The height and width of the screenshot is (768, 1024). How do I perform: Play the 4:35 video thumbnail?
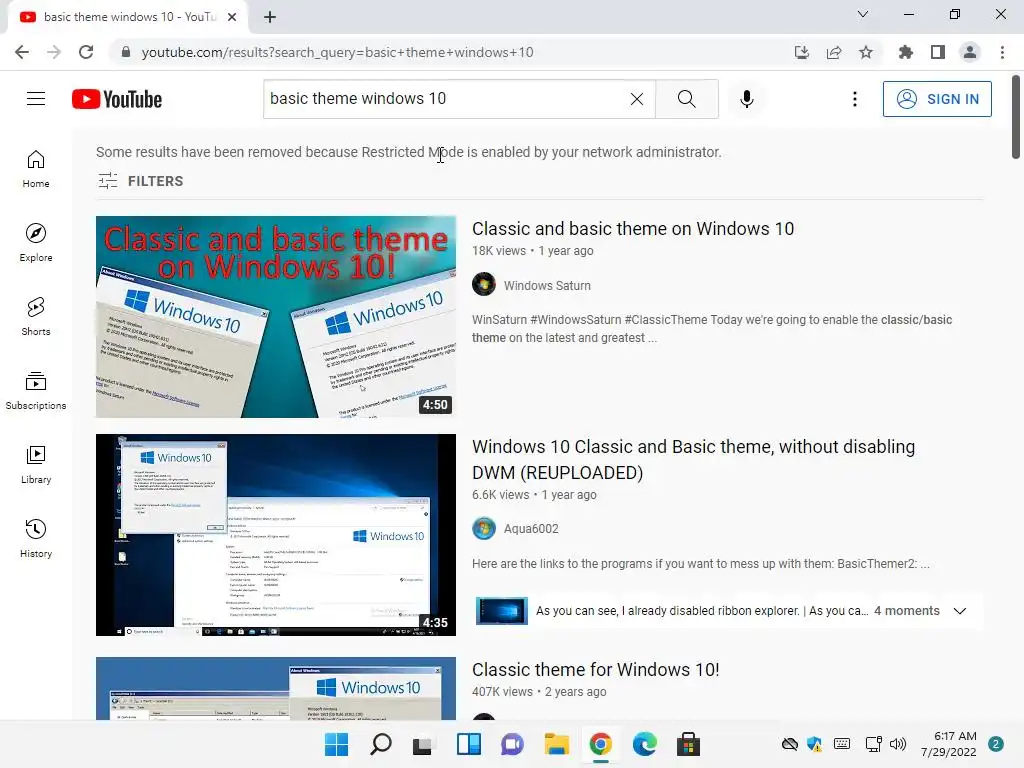(276, 535)
